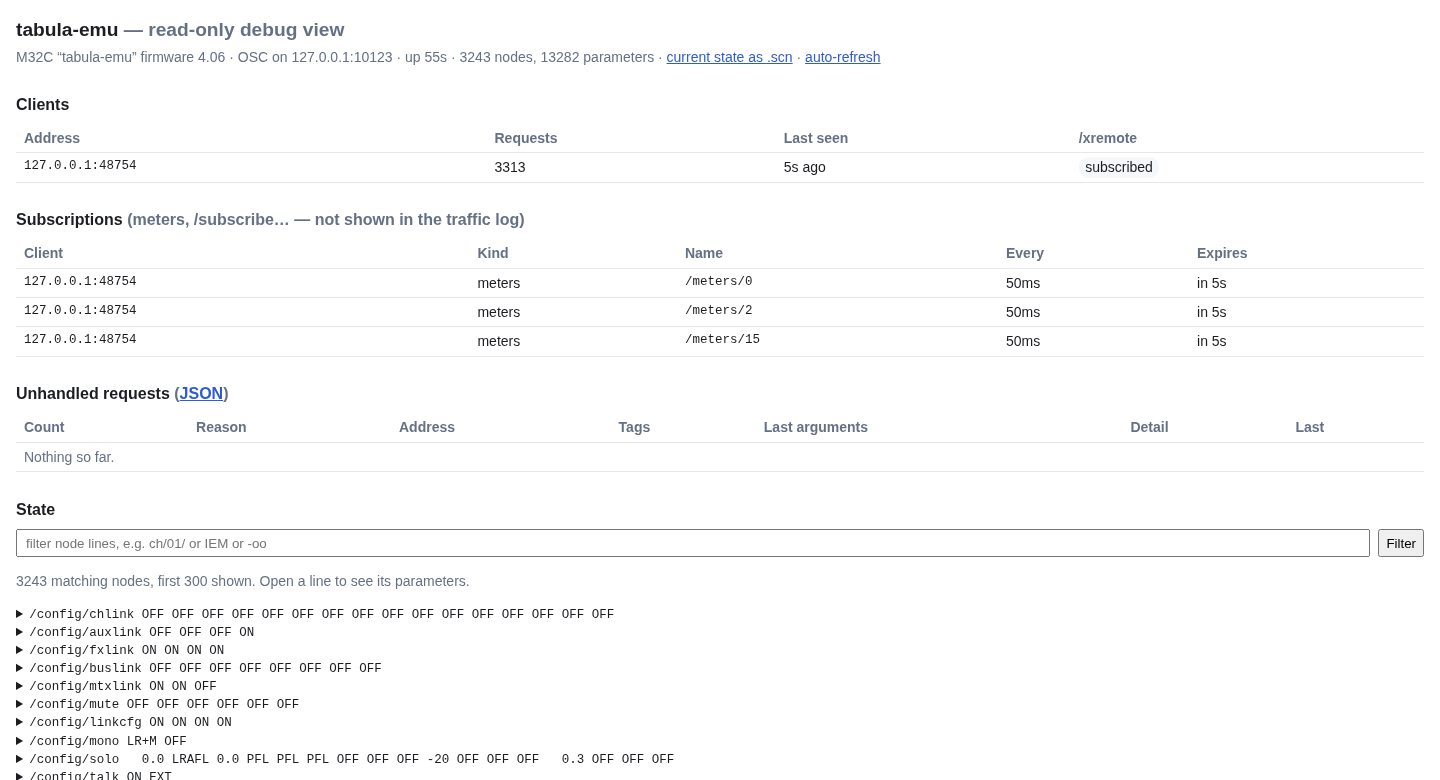Enable auto-refresh link
Image resolution: width=1440 pixels, height=780 pixels.
[x=843, y=57]
